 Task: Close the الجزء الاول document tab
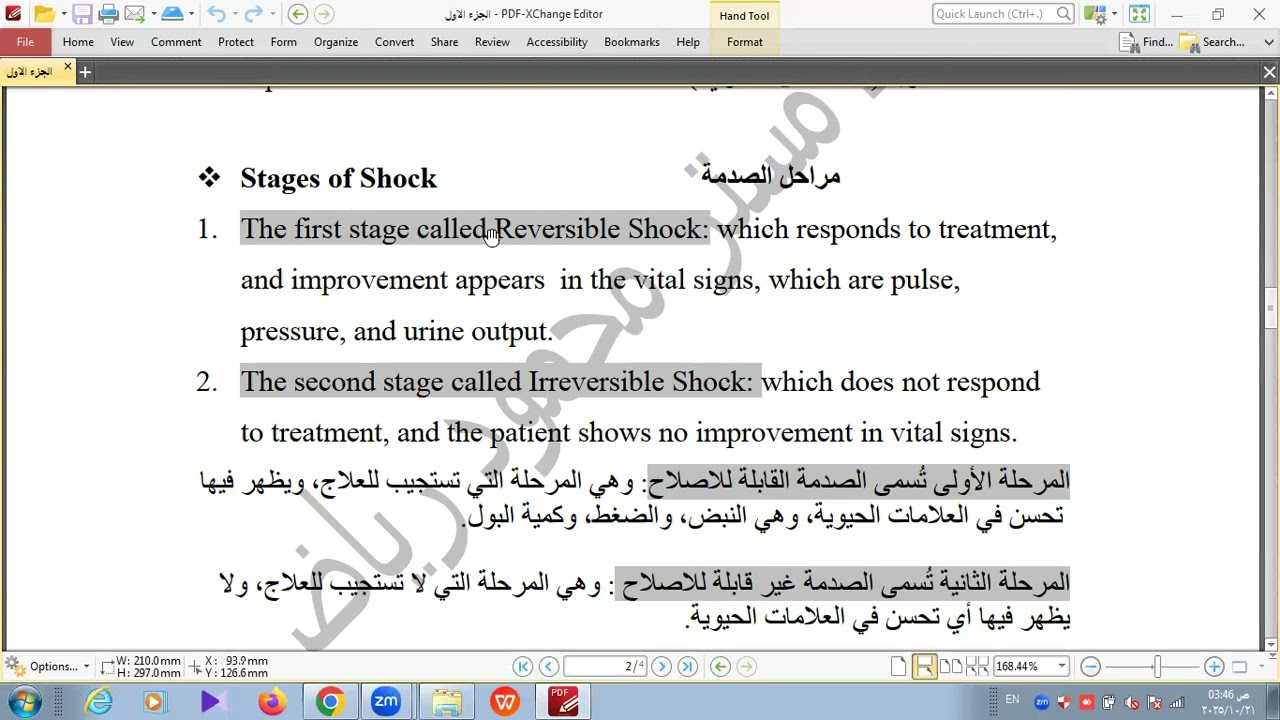pyautogui.click(x=68, y=67)
